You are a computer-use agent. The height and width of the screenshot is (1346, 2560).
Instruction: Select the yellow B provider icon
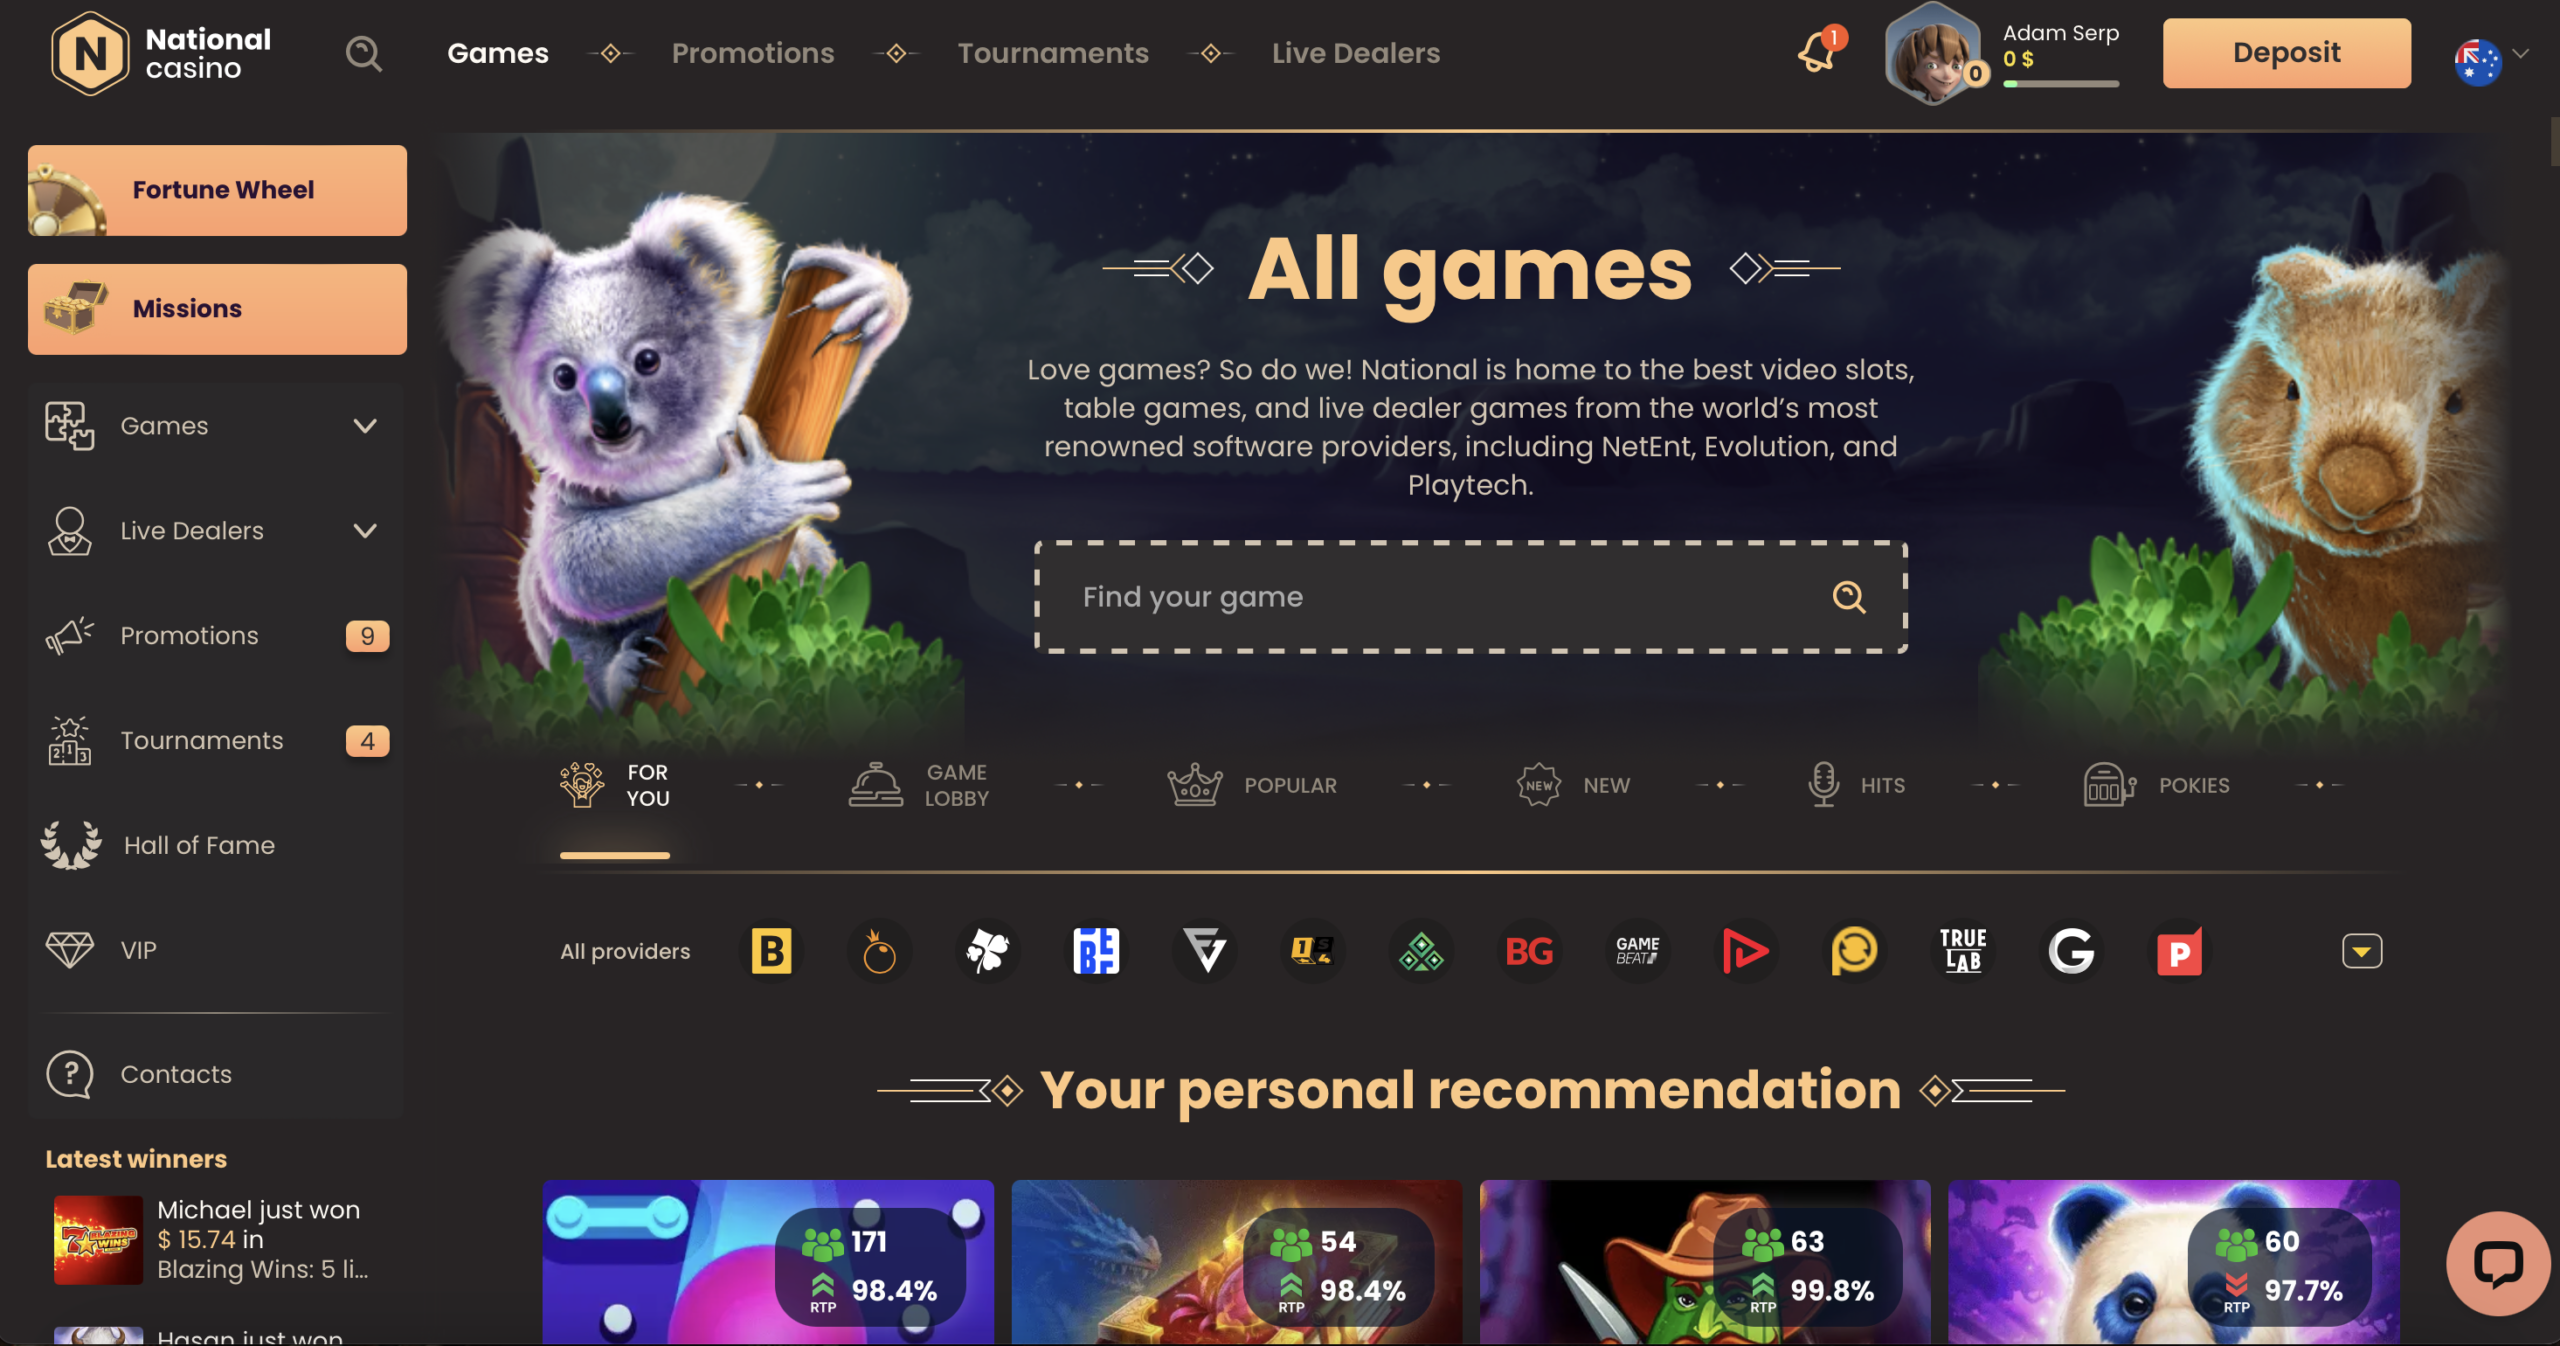pos(771,951)
